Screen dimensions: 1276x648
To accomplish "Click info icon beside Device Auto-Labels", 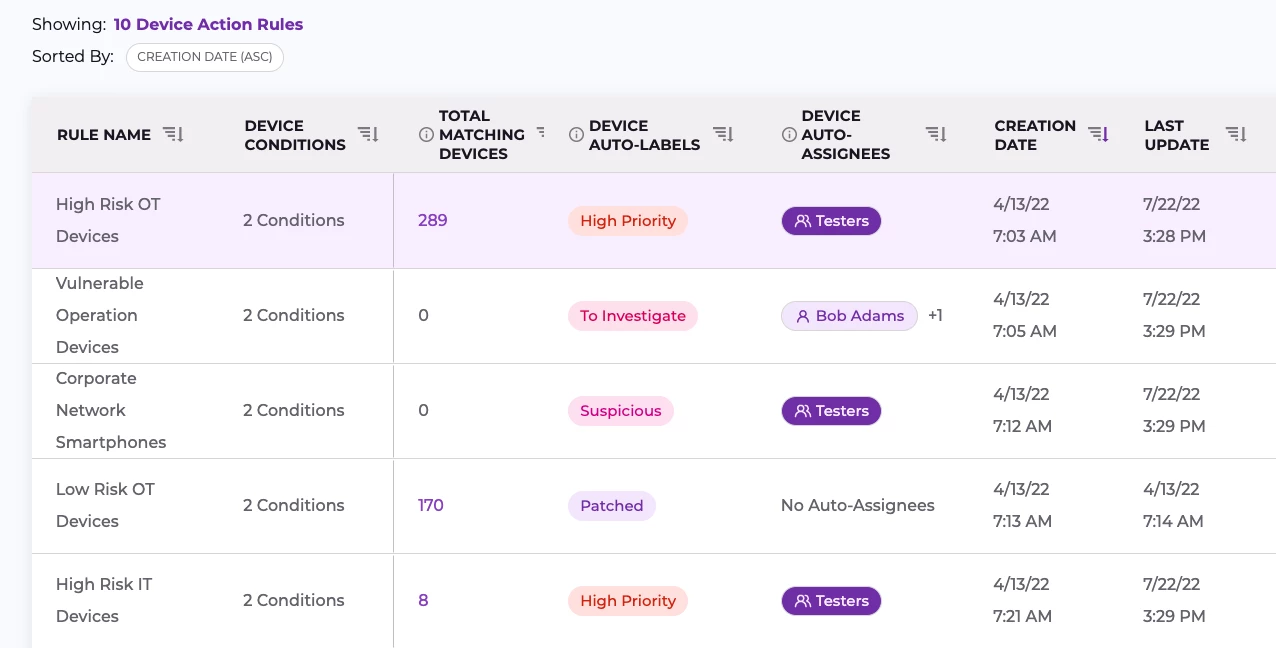I will pos(576,134).
